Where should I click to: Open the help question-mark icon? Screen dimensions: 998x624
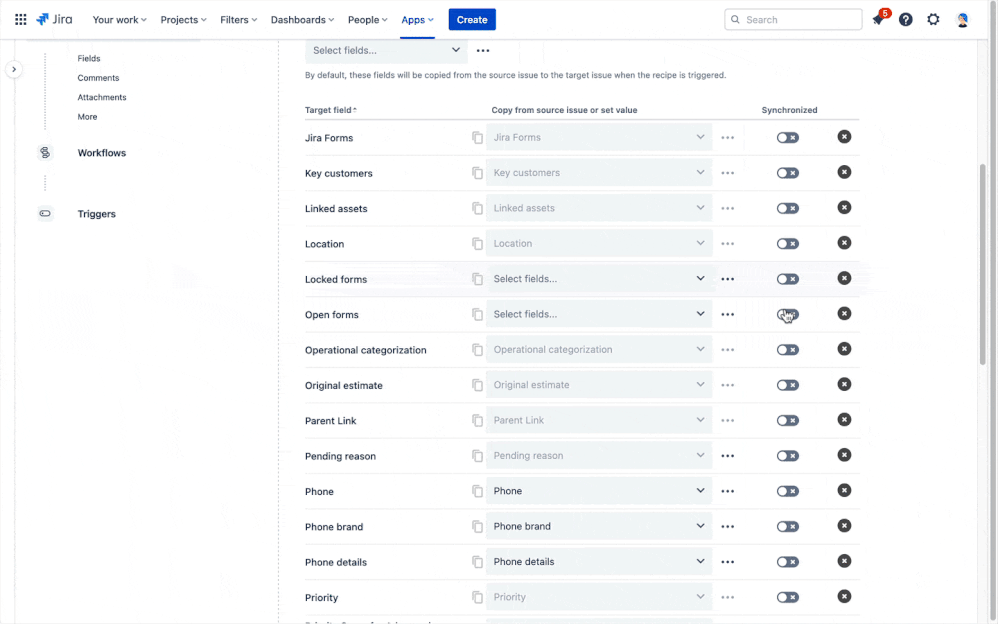coord(905,19)
